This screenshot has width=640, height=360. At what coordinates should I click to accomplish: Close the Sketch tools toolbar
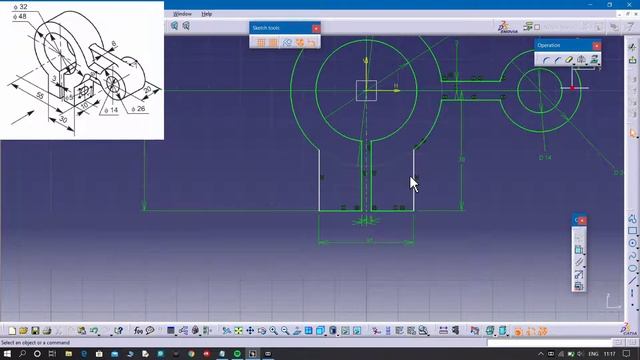(x=316, y=28)
